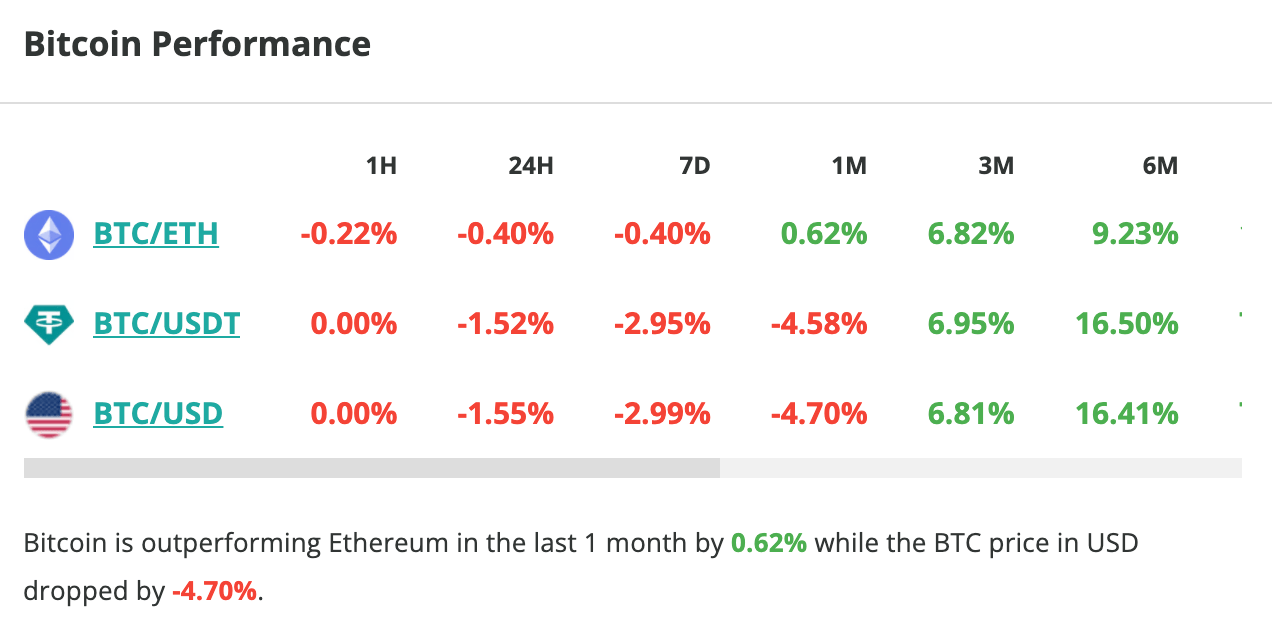Click the horizontal scrollbar thumb

pyautogui.click(x=371, y=468)
